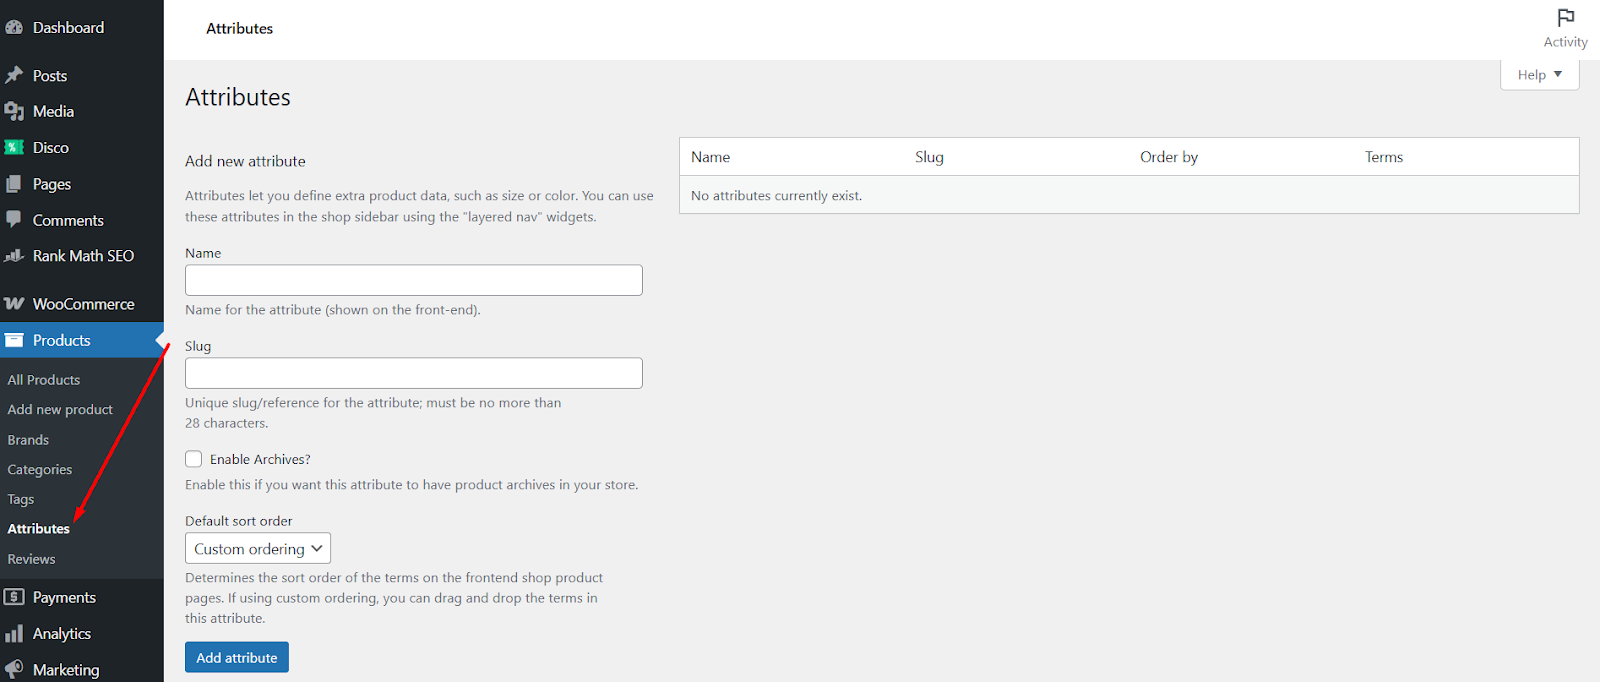
Task: Click the WooCommerce logo icon
Action: coord(14,303)
